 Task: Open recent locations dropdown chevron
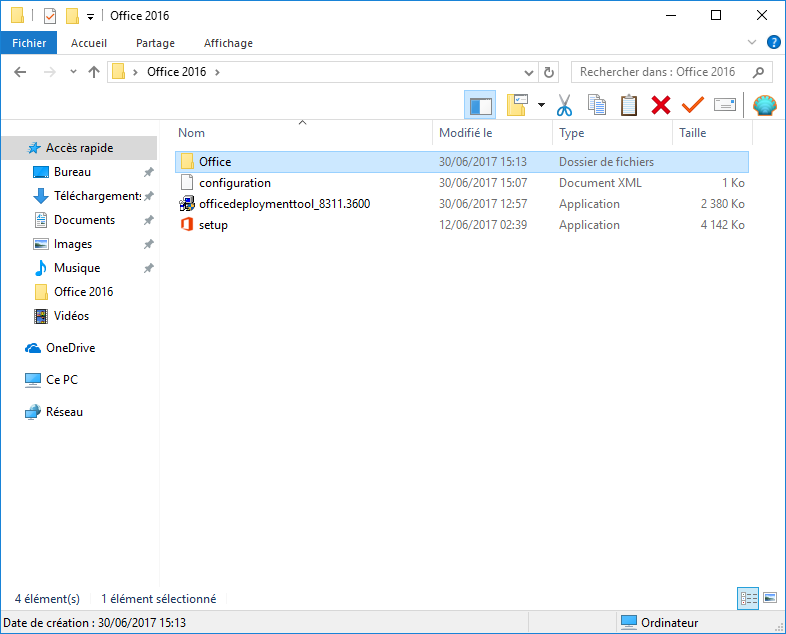(x=73, y=72)
